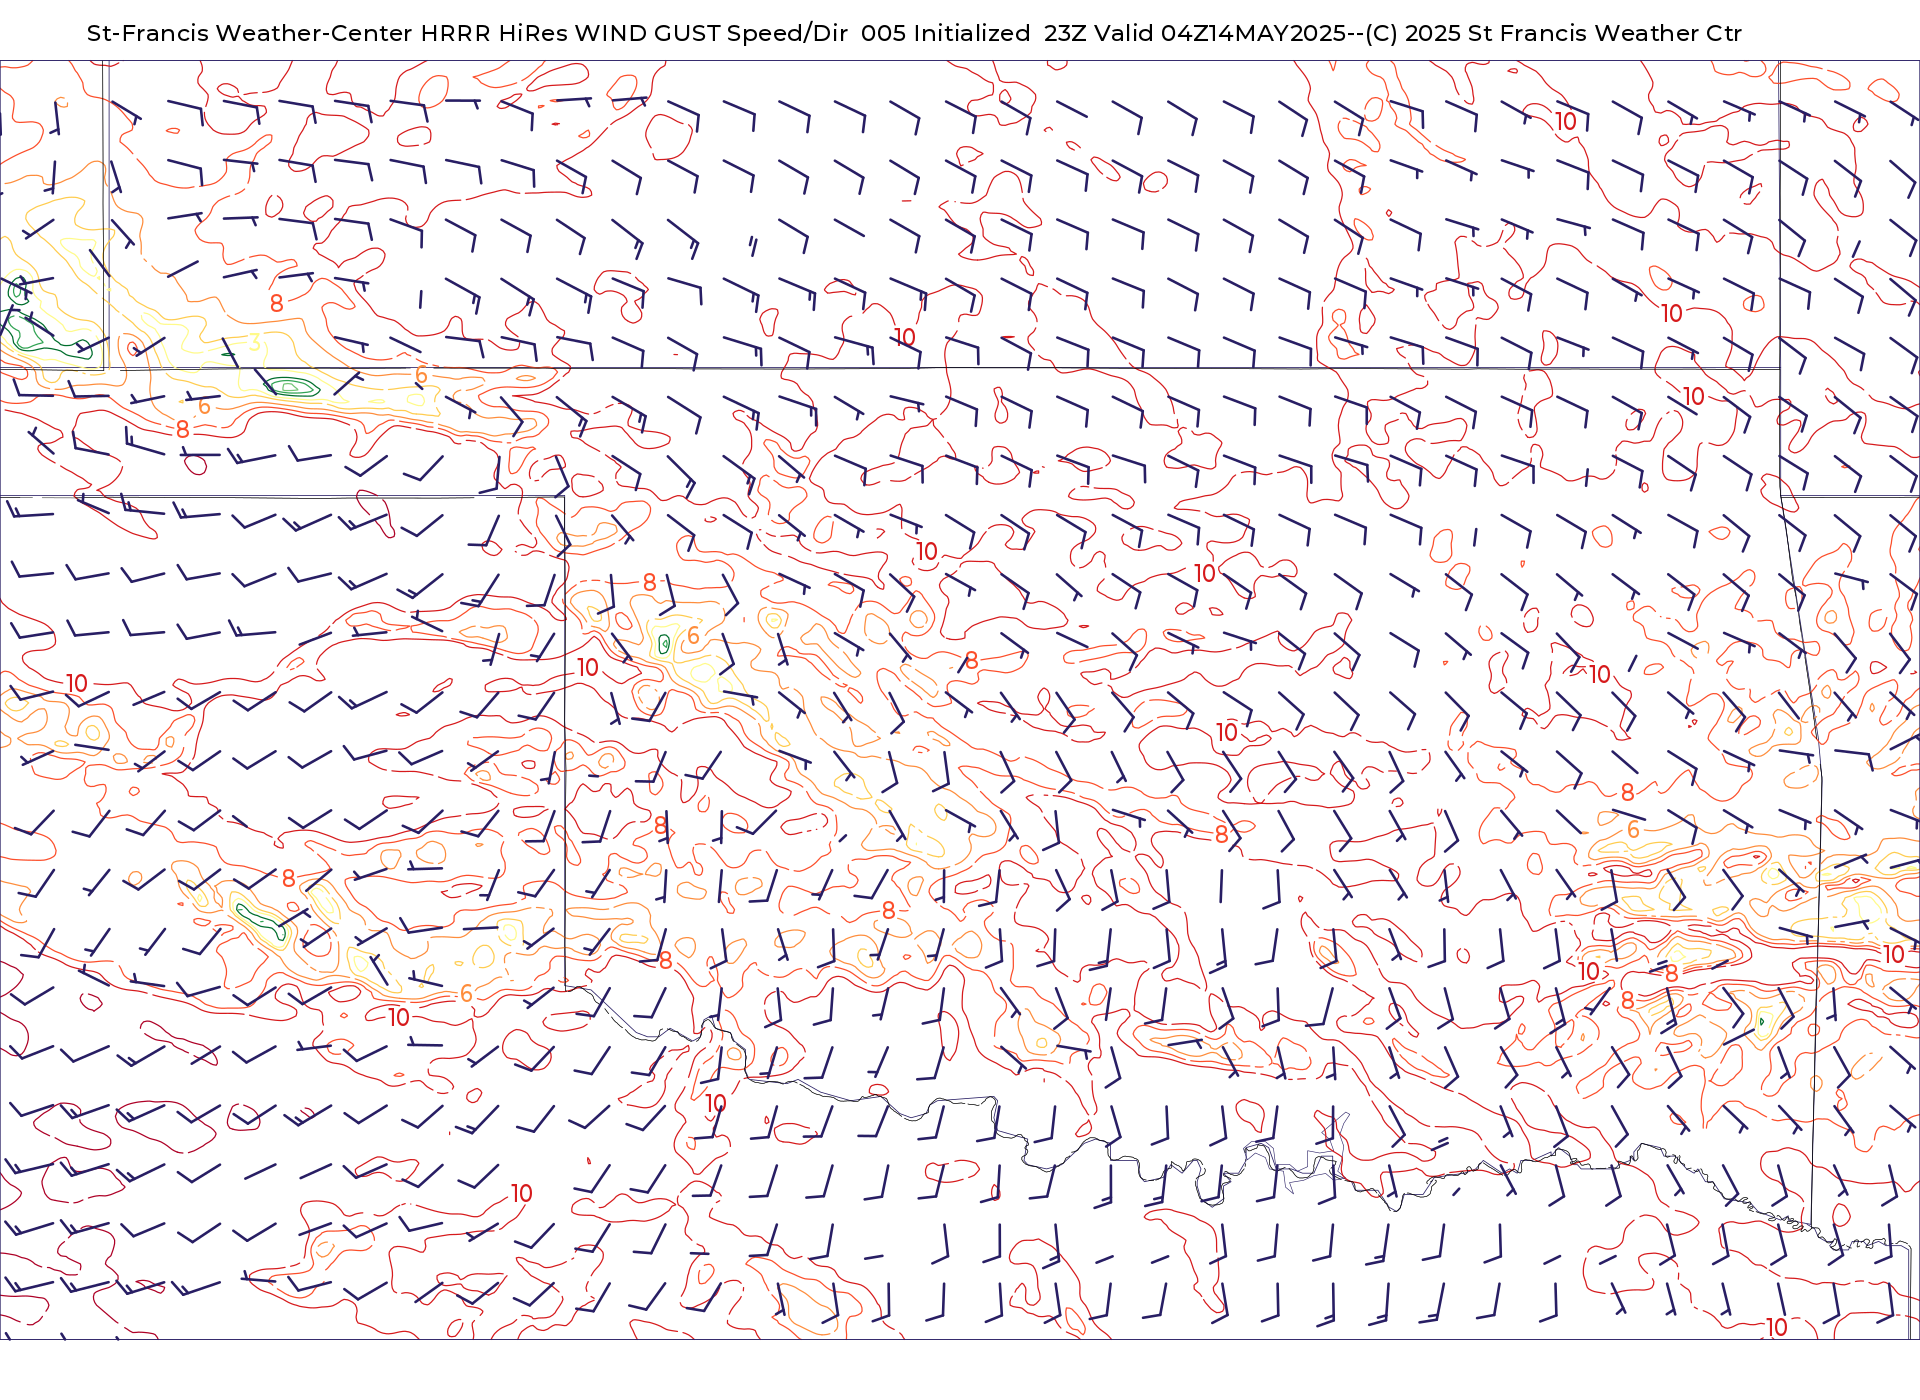Click the "(C) 2025 St Francis Weather Ctr" copyright text

(x=1554, y=33)
